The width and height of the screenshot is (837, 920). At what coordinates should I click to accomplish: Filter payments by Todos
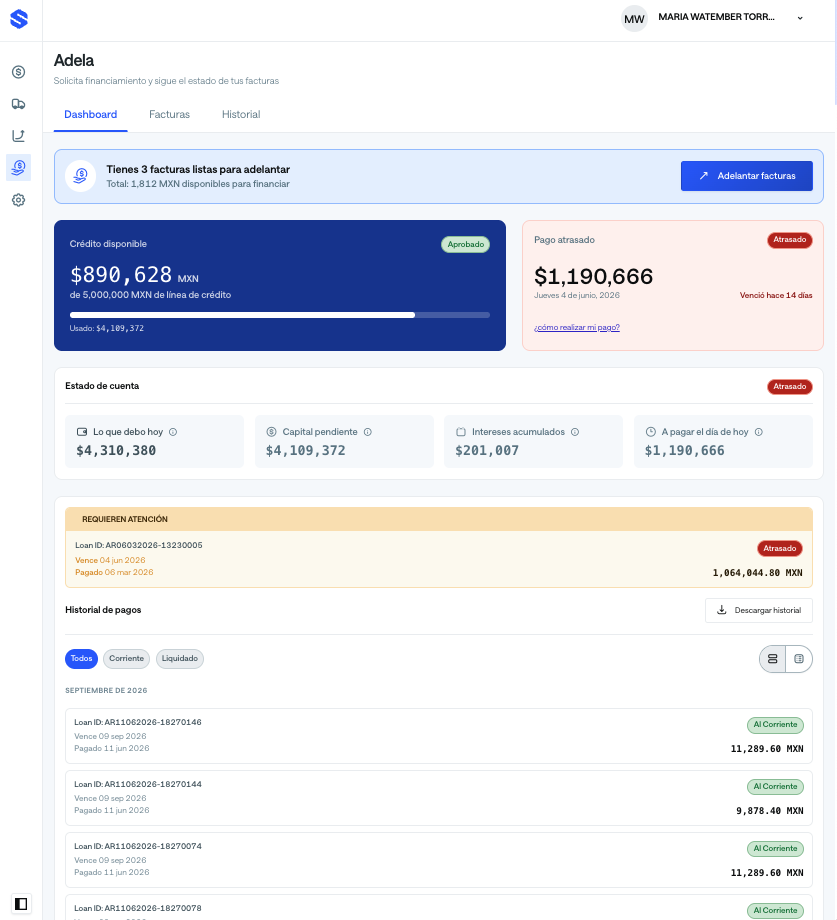click(82, 659)
